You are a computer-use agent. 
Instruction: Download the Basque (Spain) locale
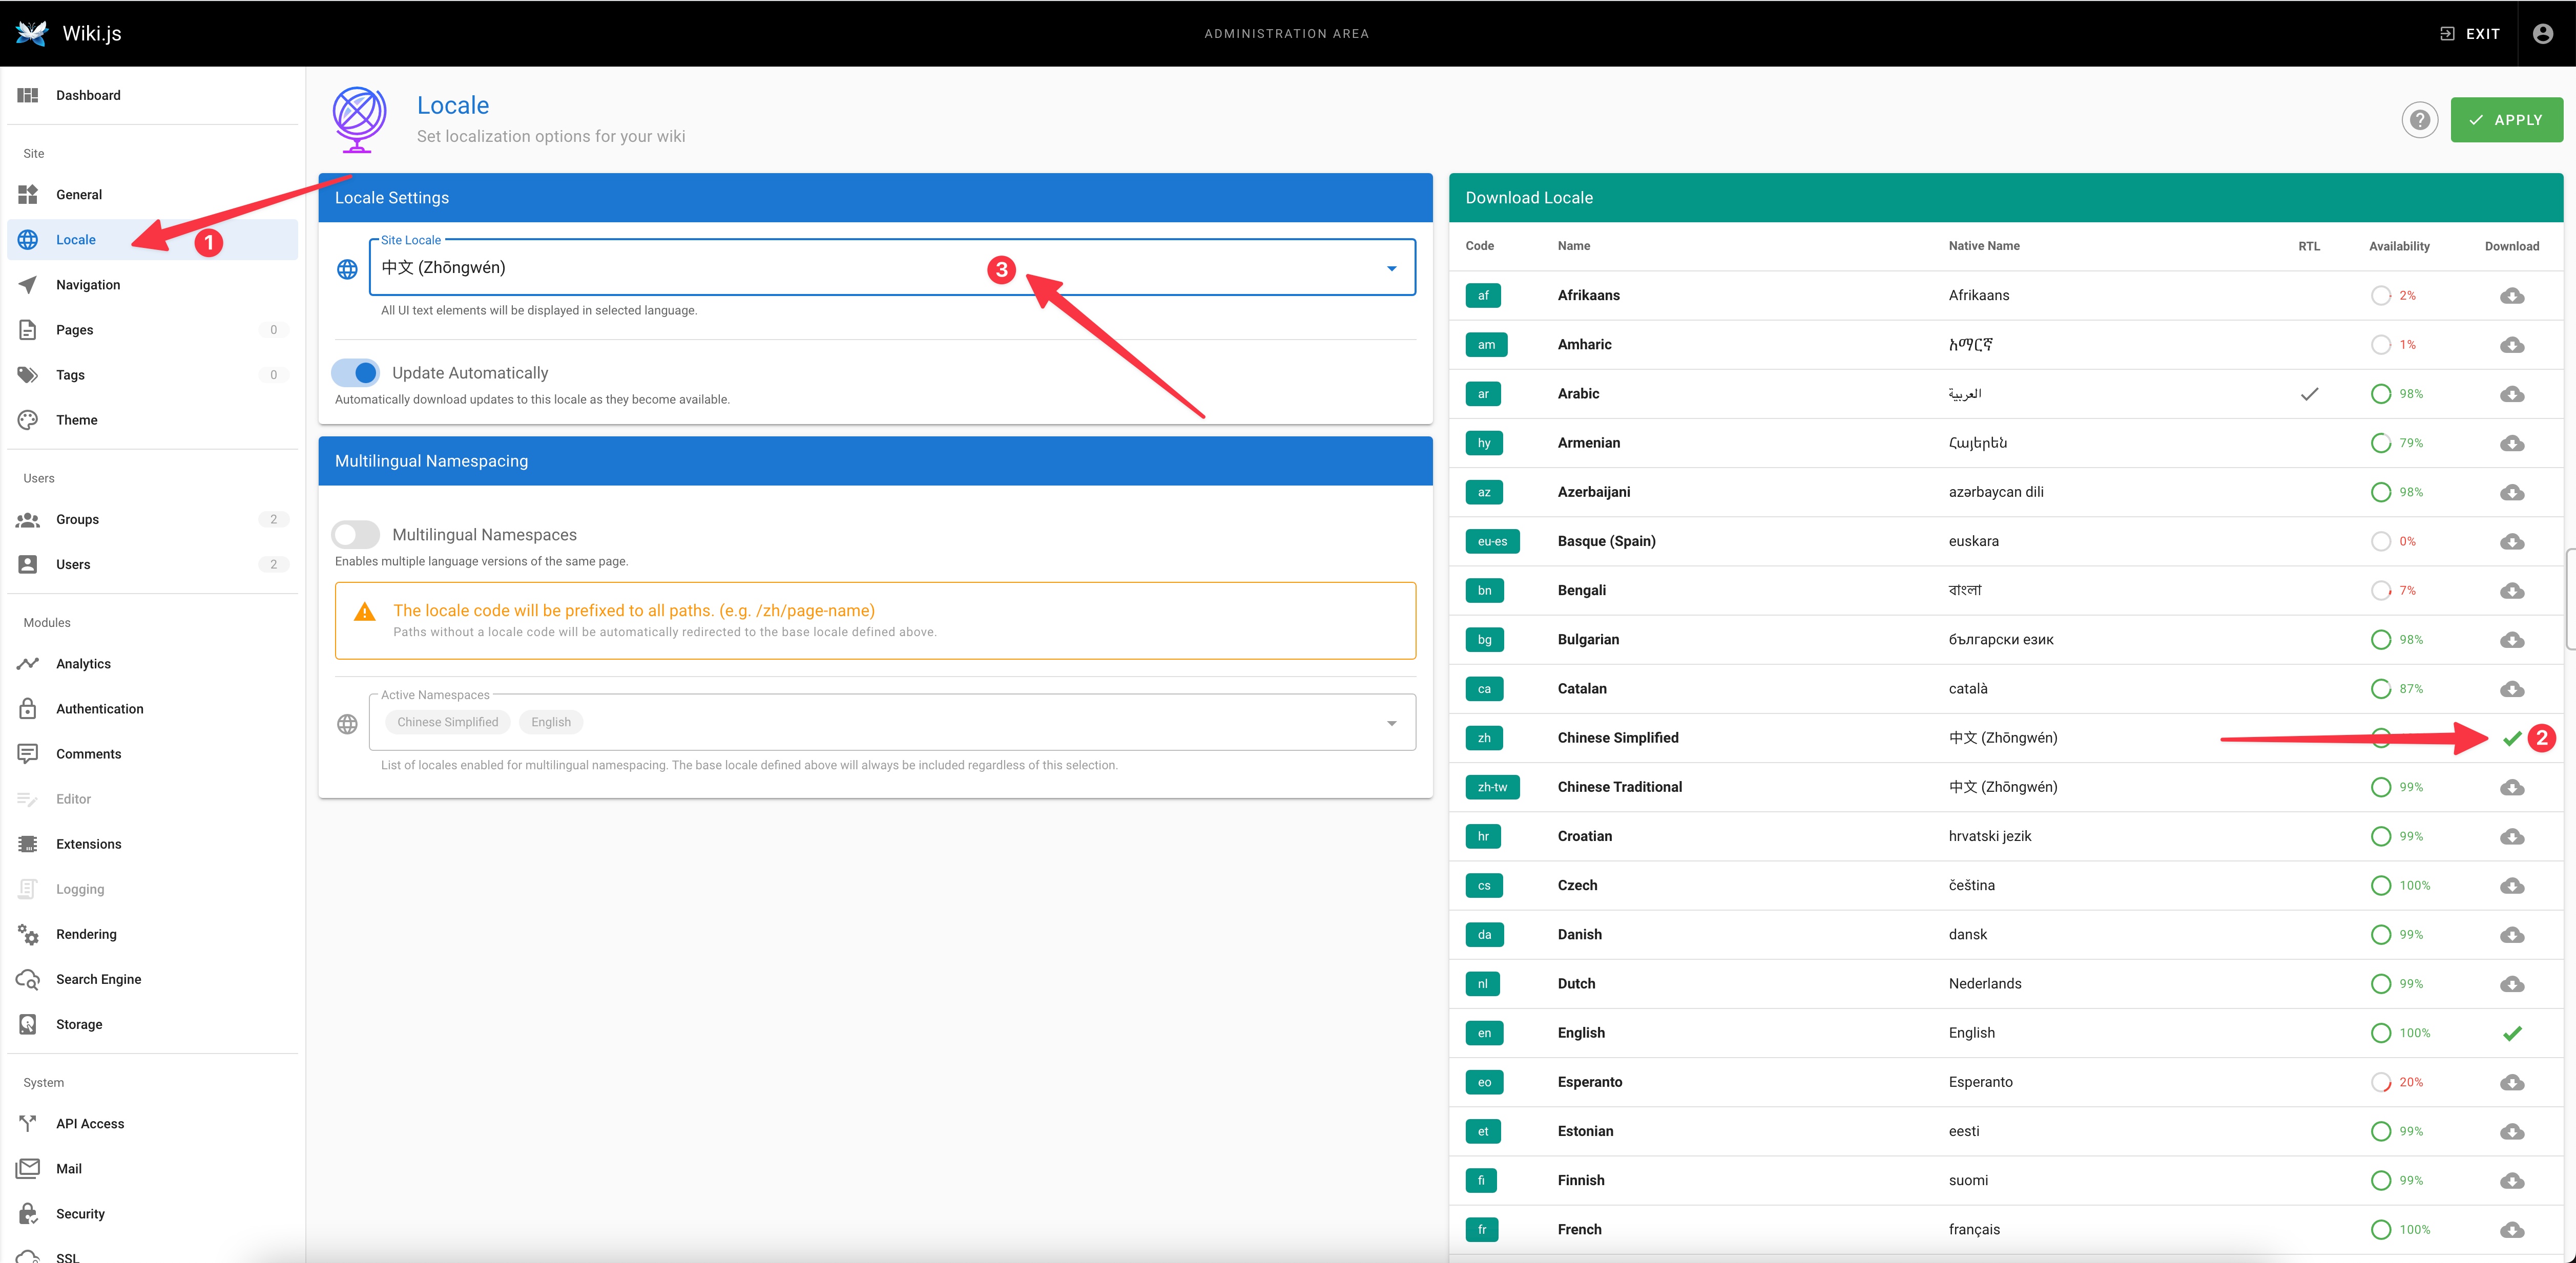[2512, 542]
